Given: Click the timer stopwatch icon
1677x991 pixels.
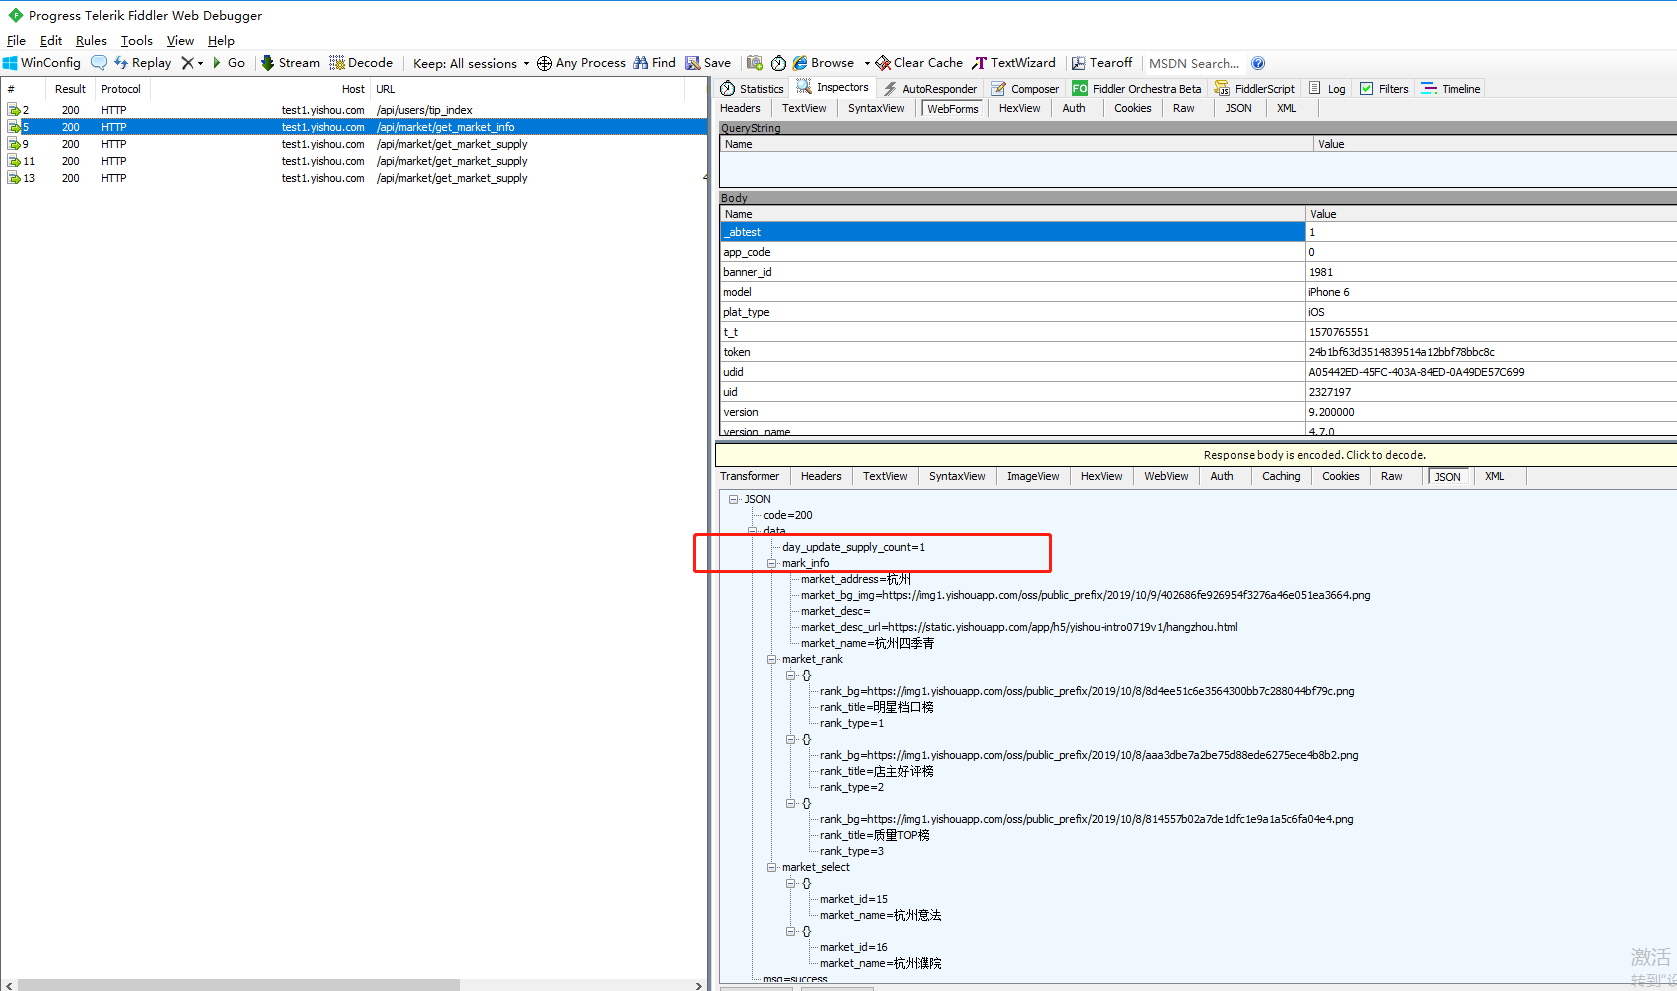Looking at the screenshot, I should coord(778,63).
